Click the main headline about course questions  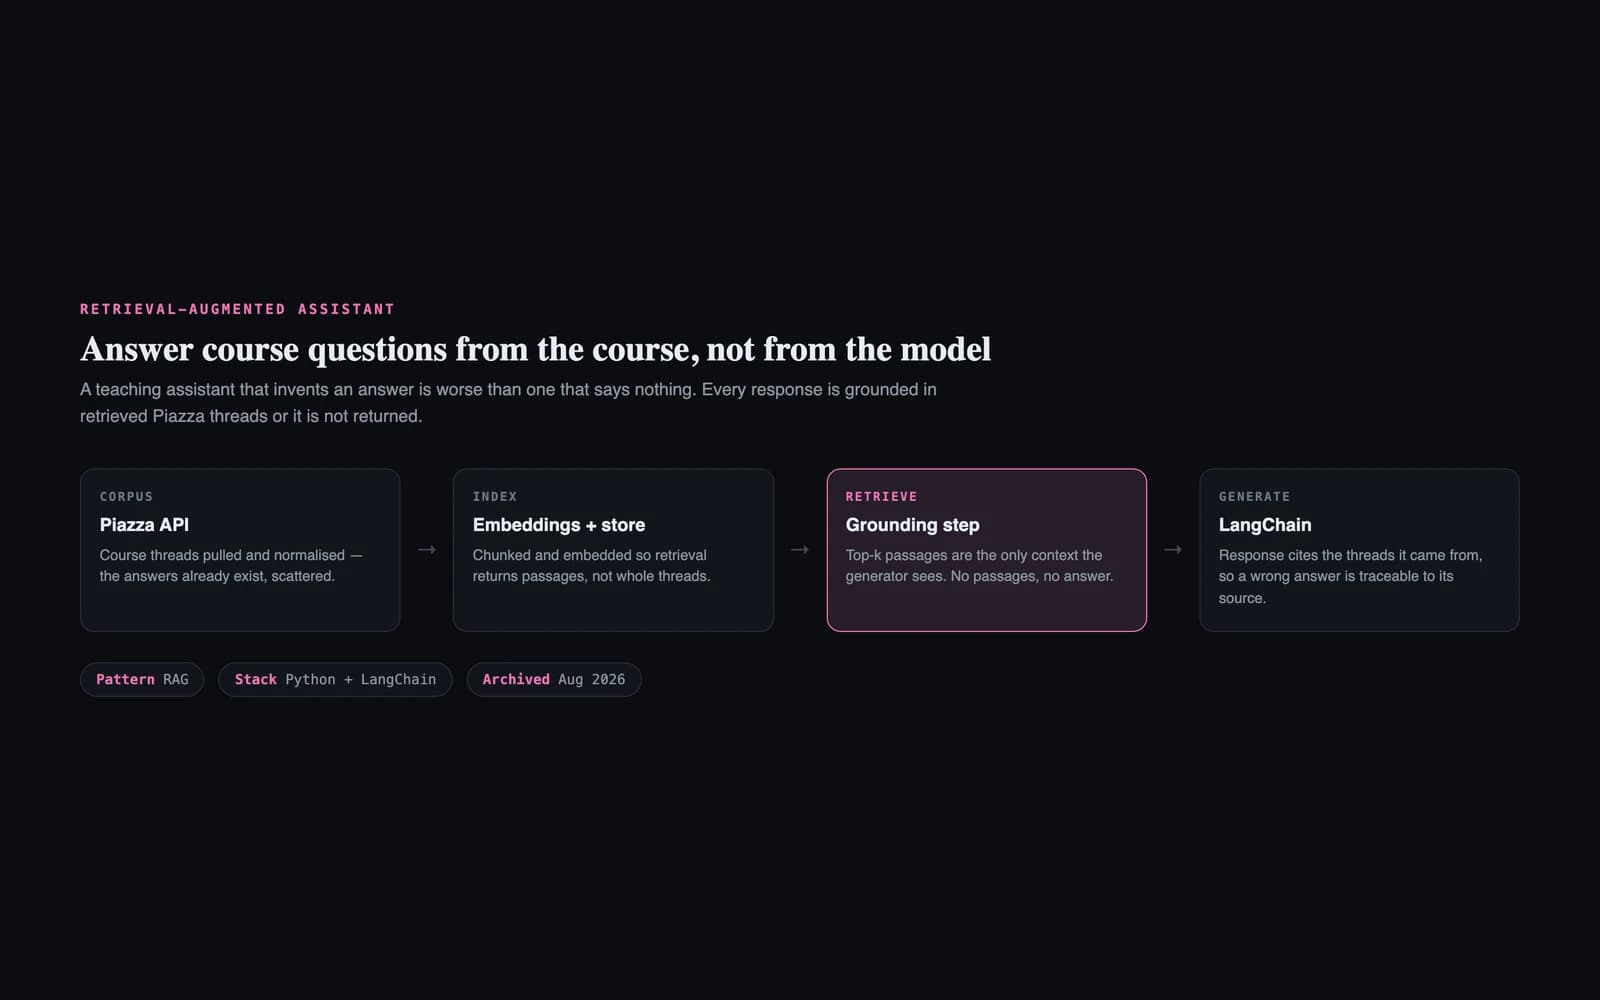pyautogui.click(x=535, y=349)
